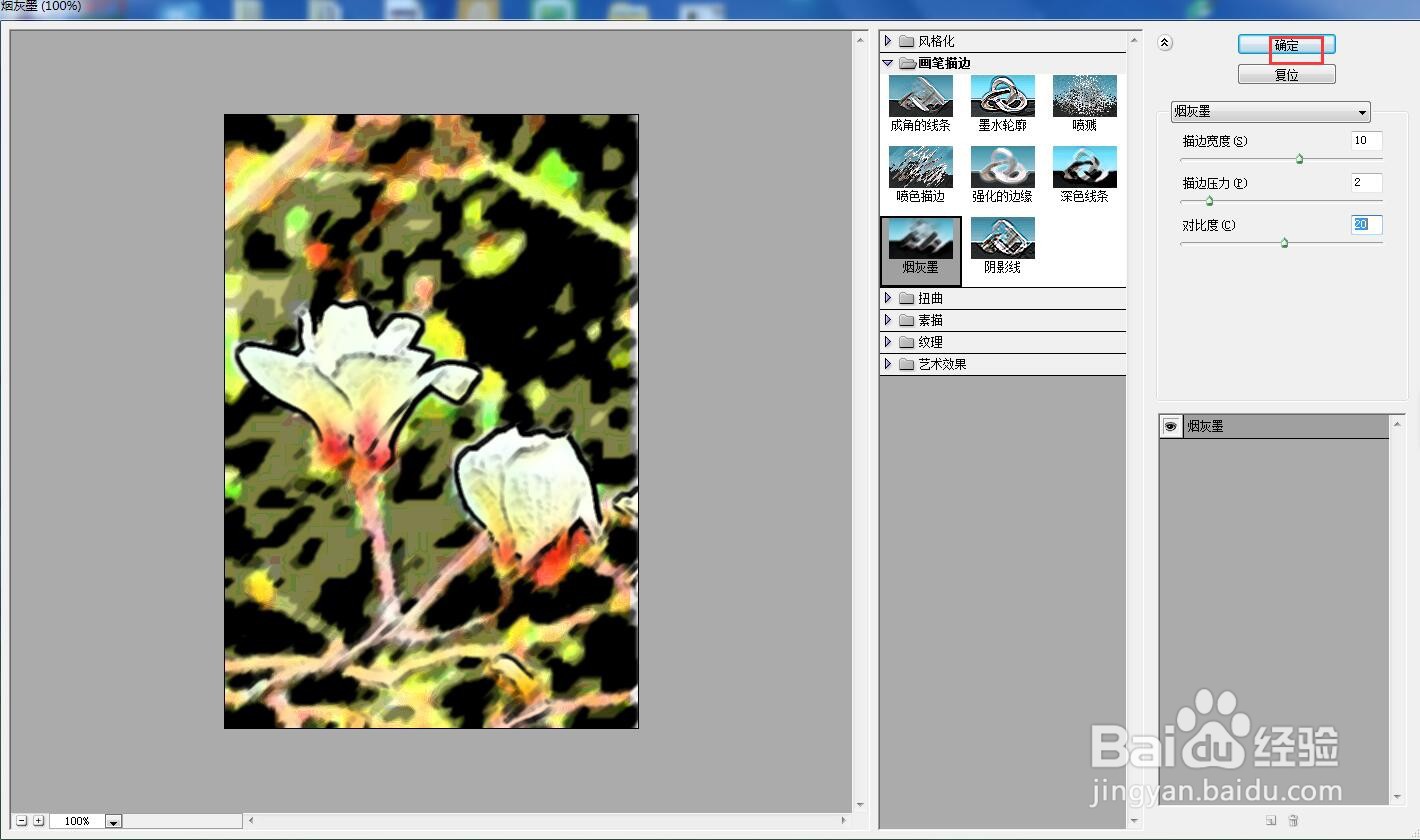This screenshot has width=1420, height=840.
Task: Click the flower preview image
Action: click(x=431, y=421)
